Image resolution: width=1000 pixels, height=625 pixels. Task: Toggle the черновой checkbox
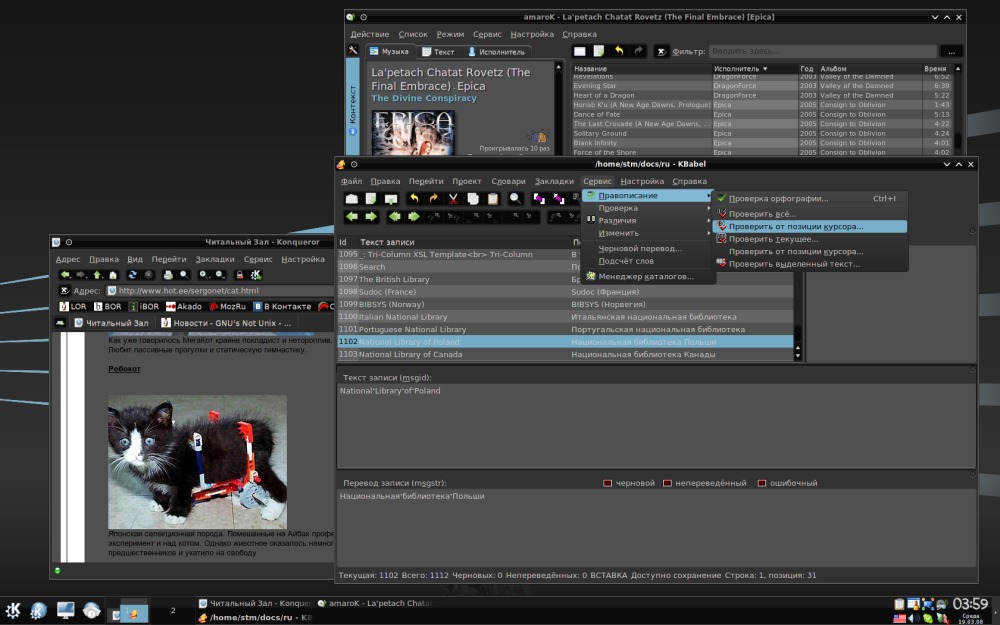pyautogui.click(x=607, y=483)
